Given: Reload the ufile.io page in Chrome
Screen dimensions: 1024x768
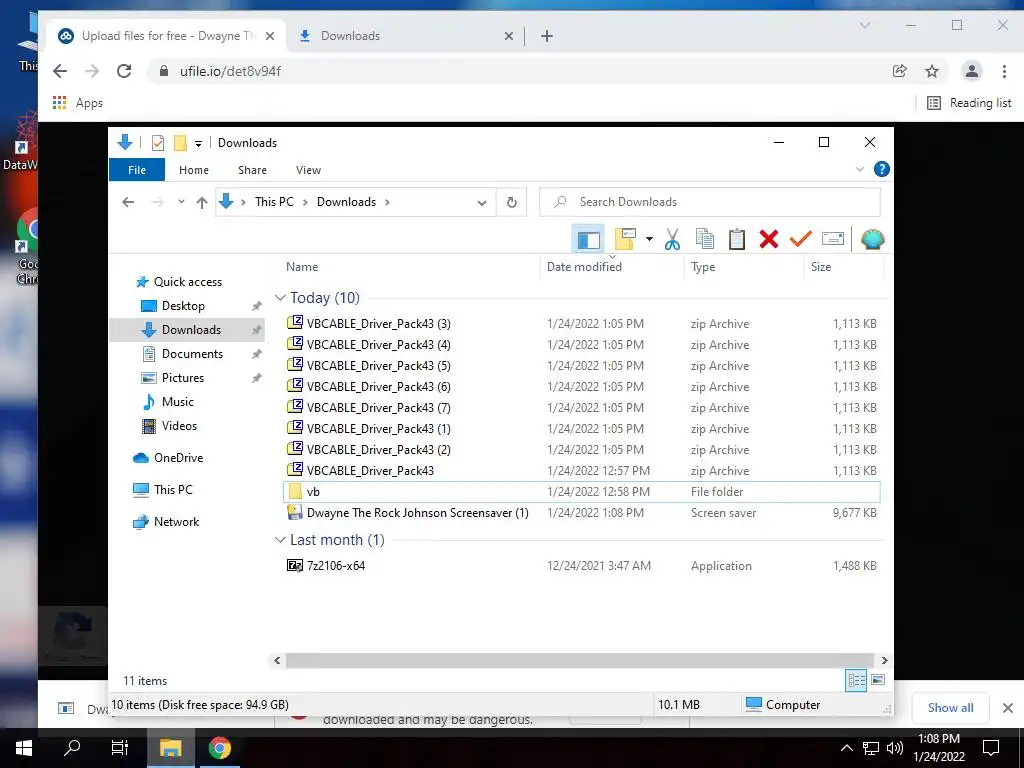Looking at the screenshot, I should point(124,71).
